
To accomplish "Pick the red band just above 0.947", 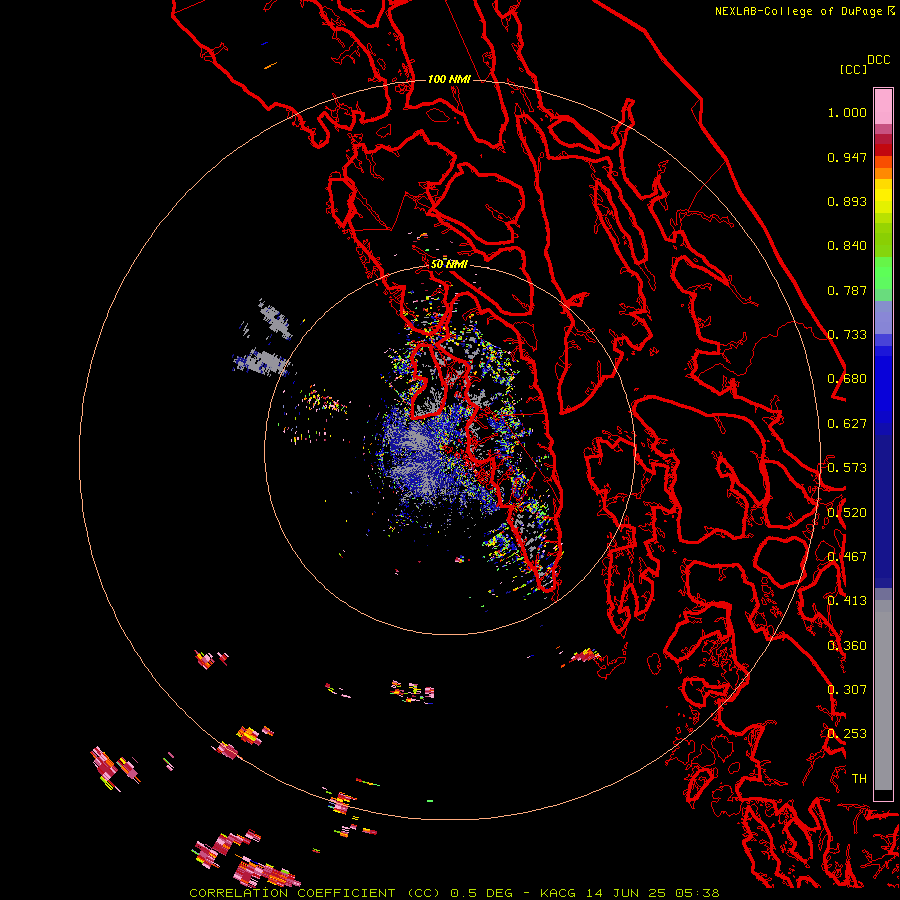I will pos(883,149).
